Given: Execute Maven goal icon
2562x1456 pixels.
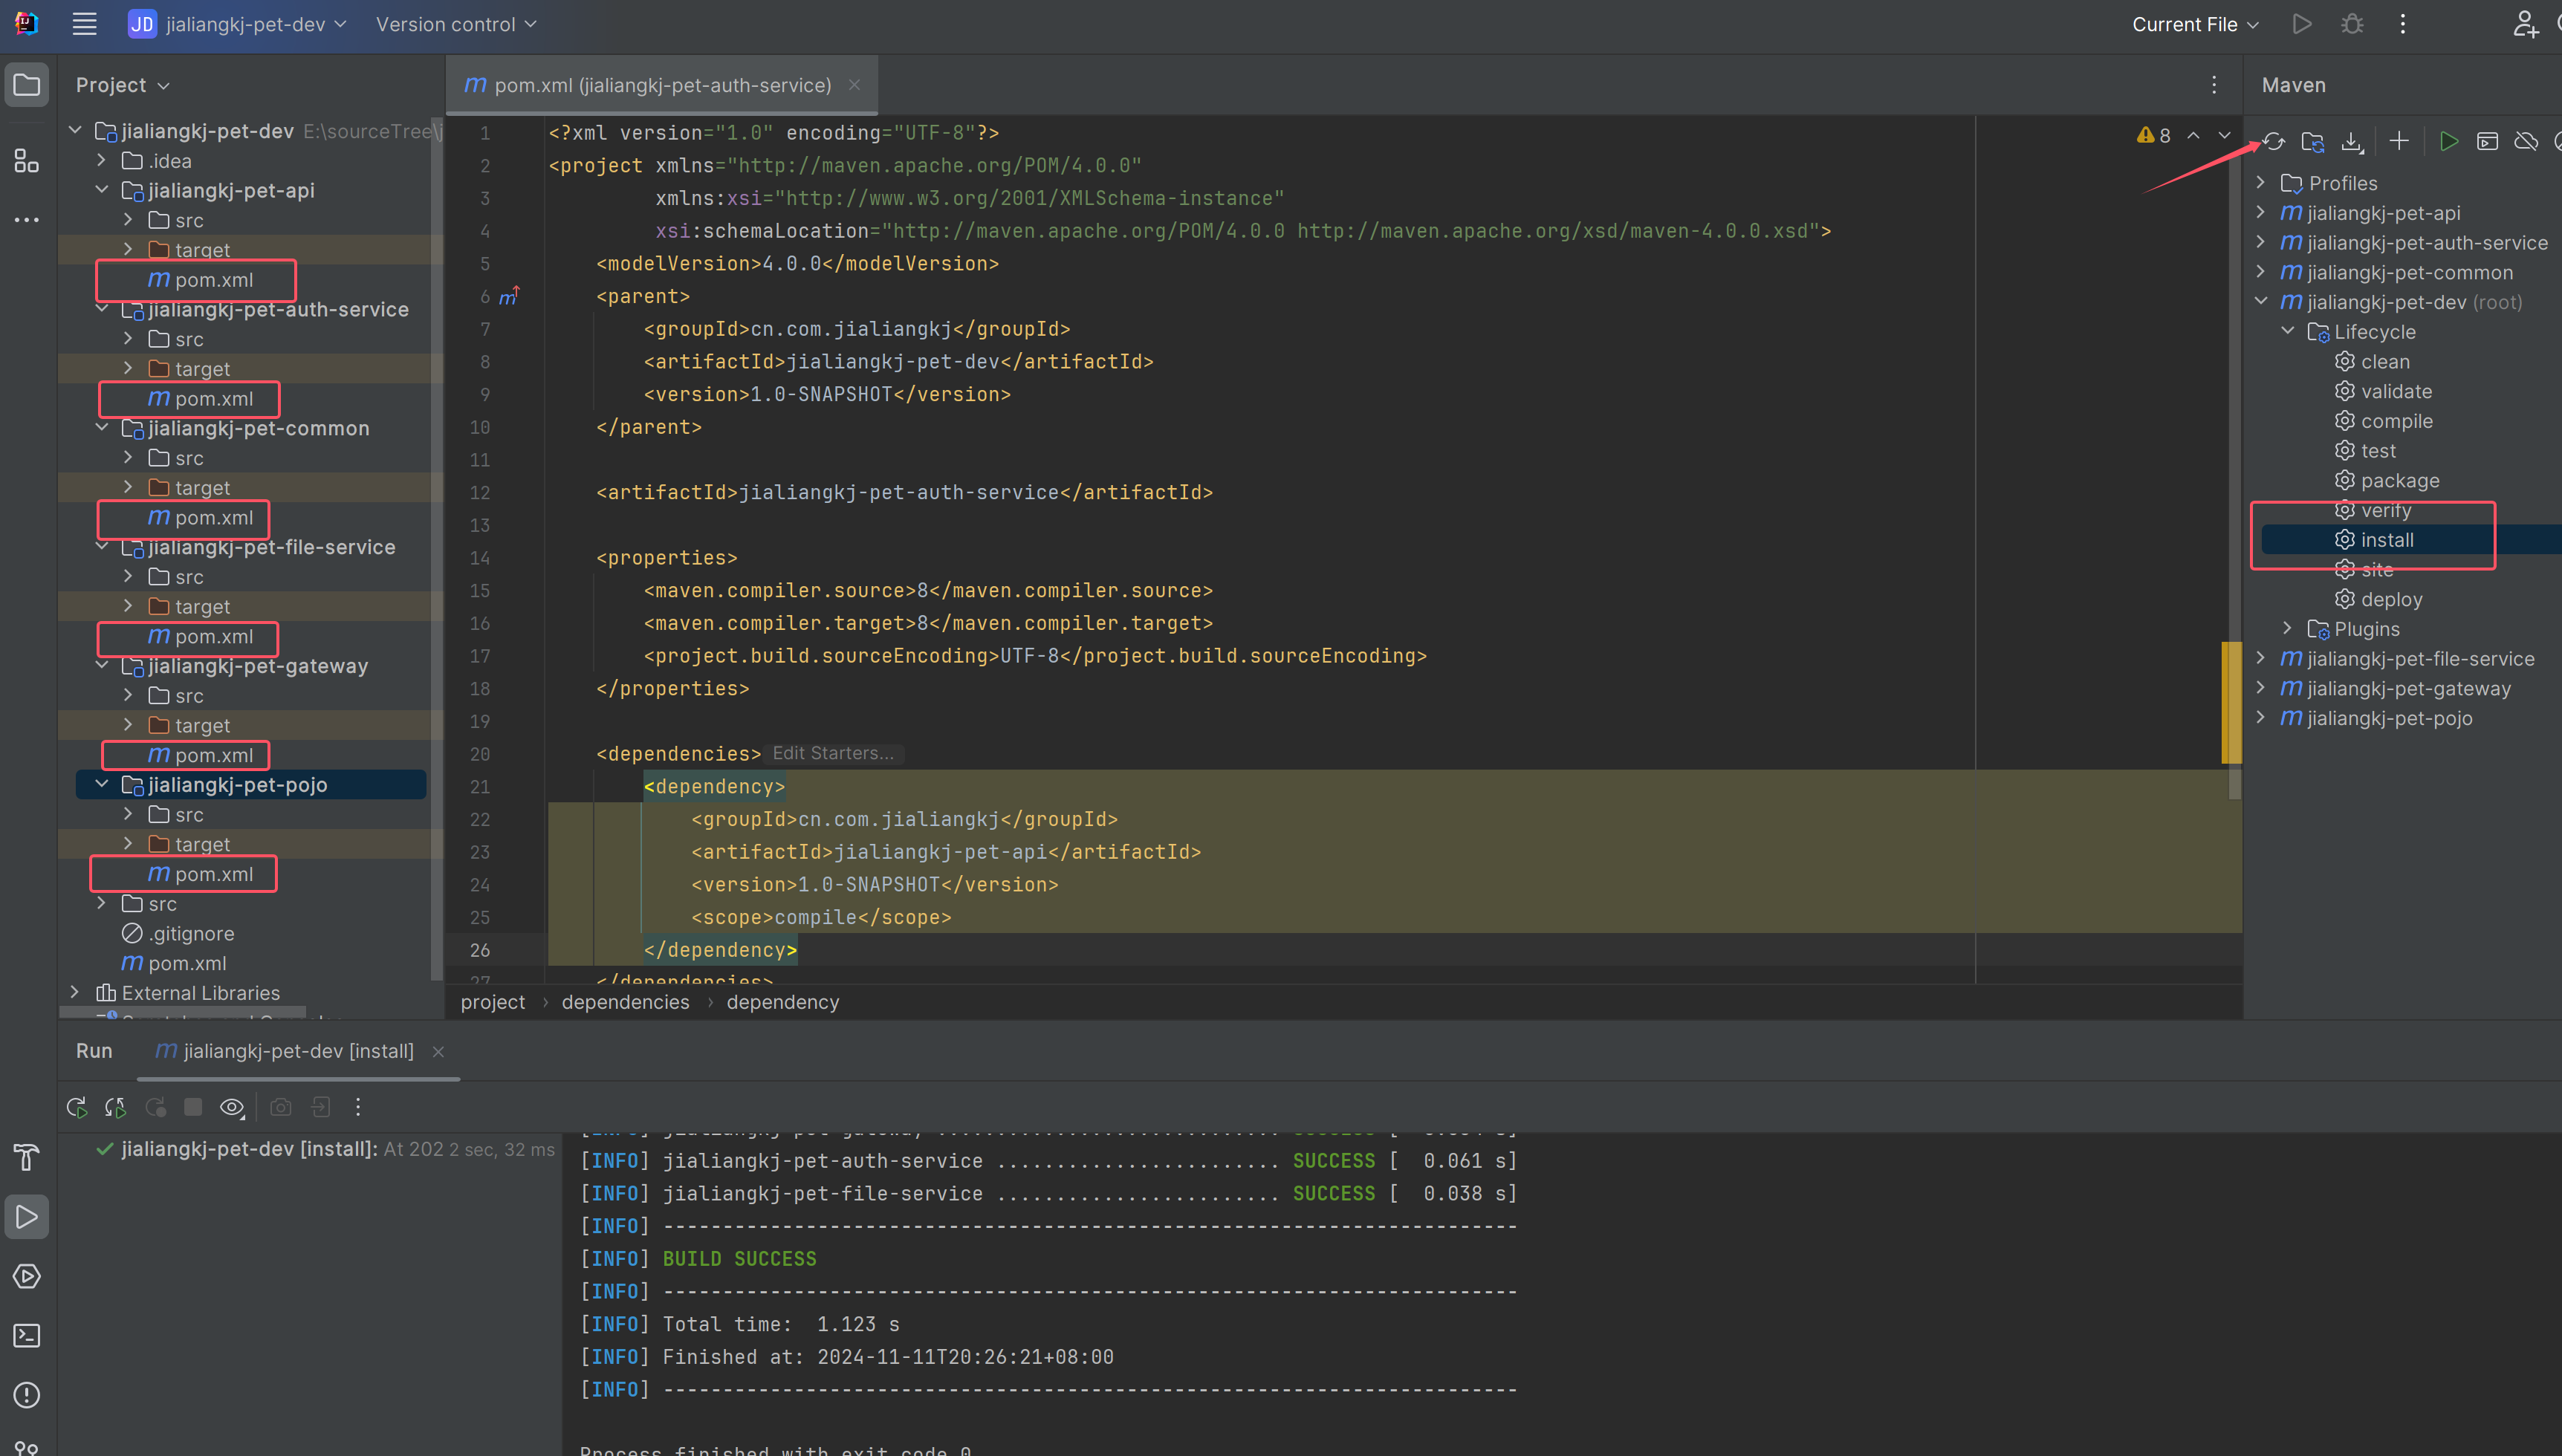Looking at the screenshot, I should pyautogui.click(x=2487, y=142).
